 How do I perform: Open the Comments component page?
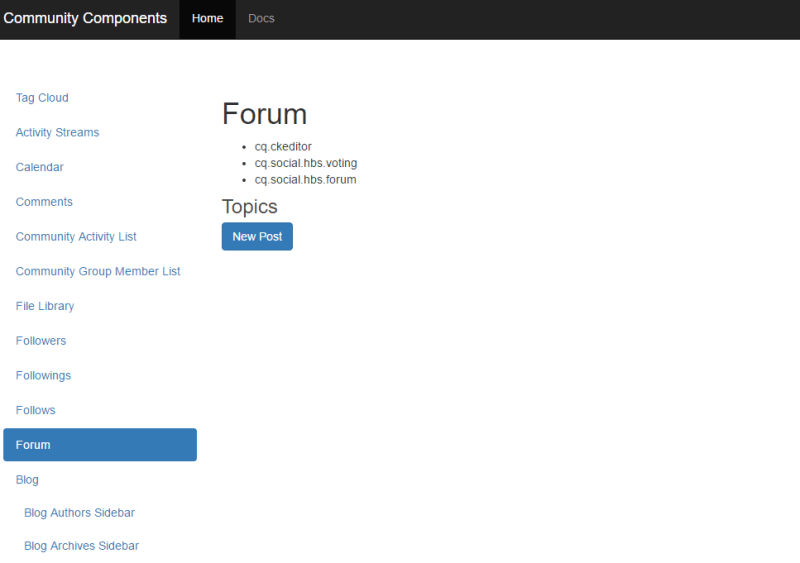[x=44, y=202]
